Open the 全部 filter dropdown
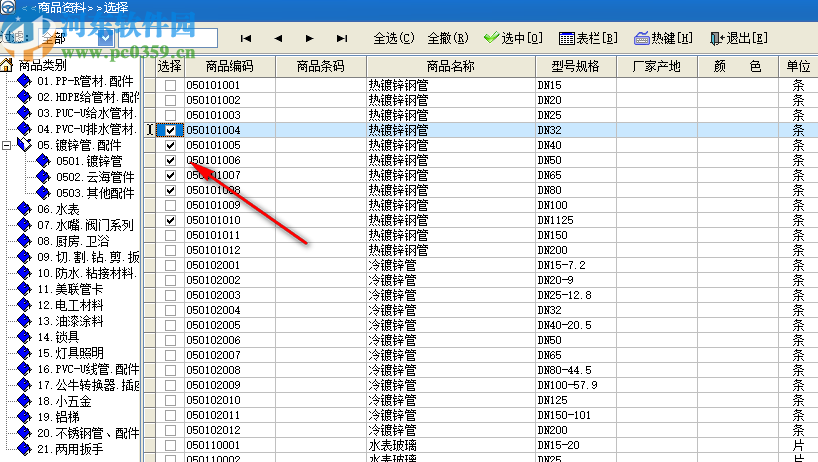This screenshot has height=462, width=818. coord(105,38)
